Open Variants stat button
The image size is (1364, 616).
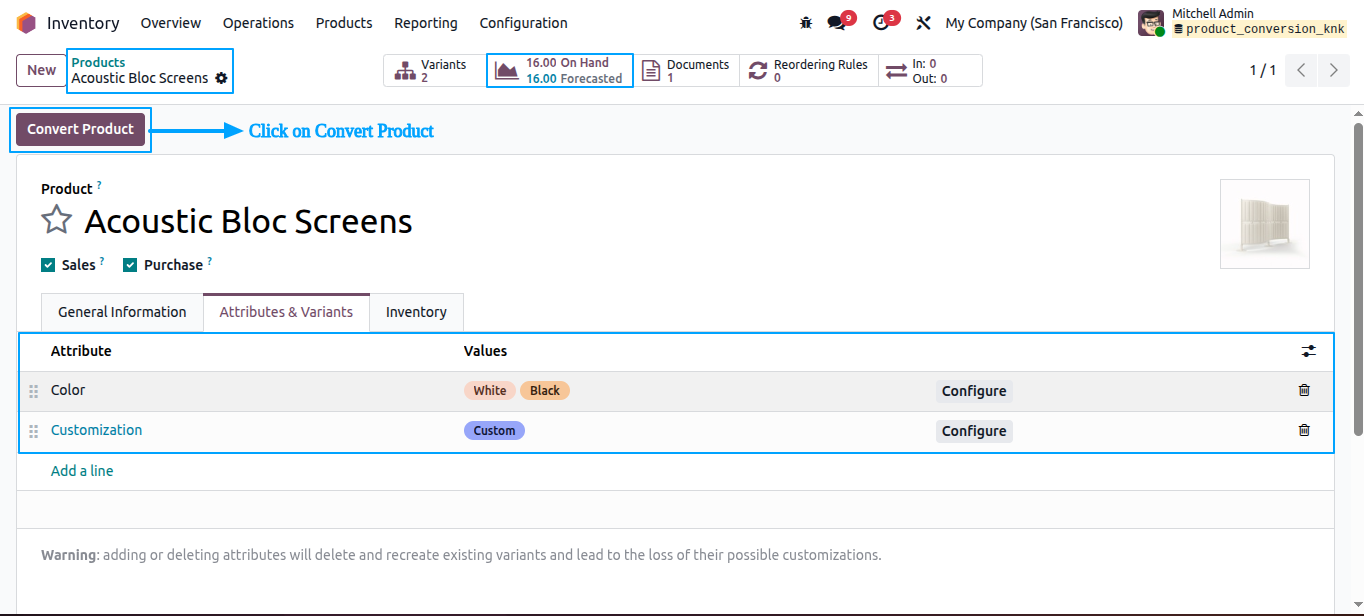434,71
